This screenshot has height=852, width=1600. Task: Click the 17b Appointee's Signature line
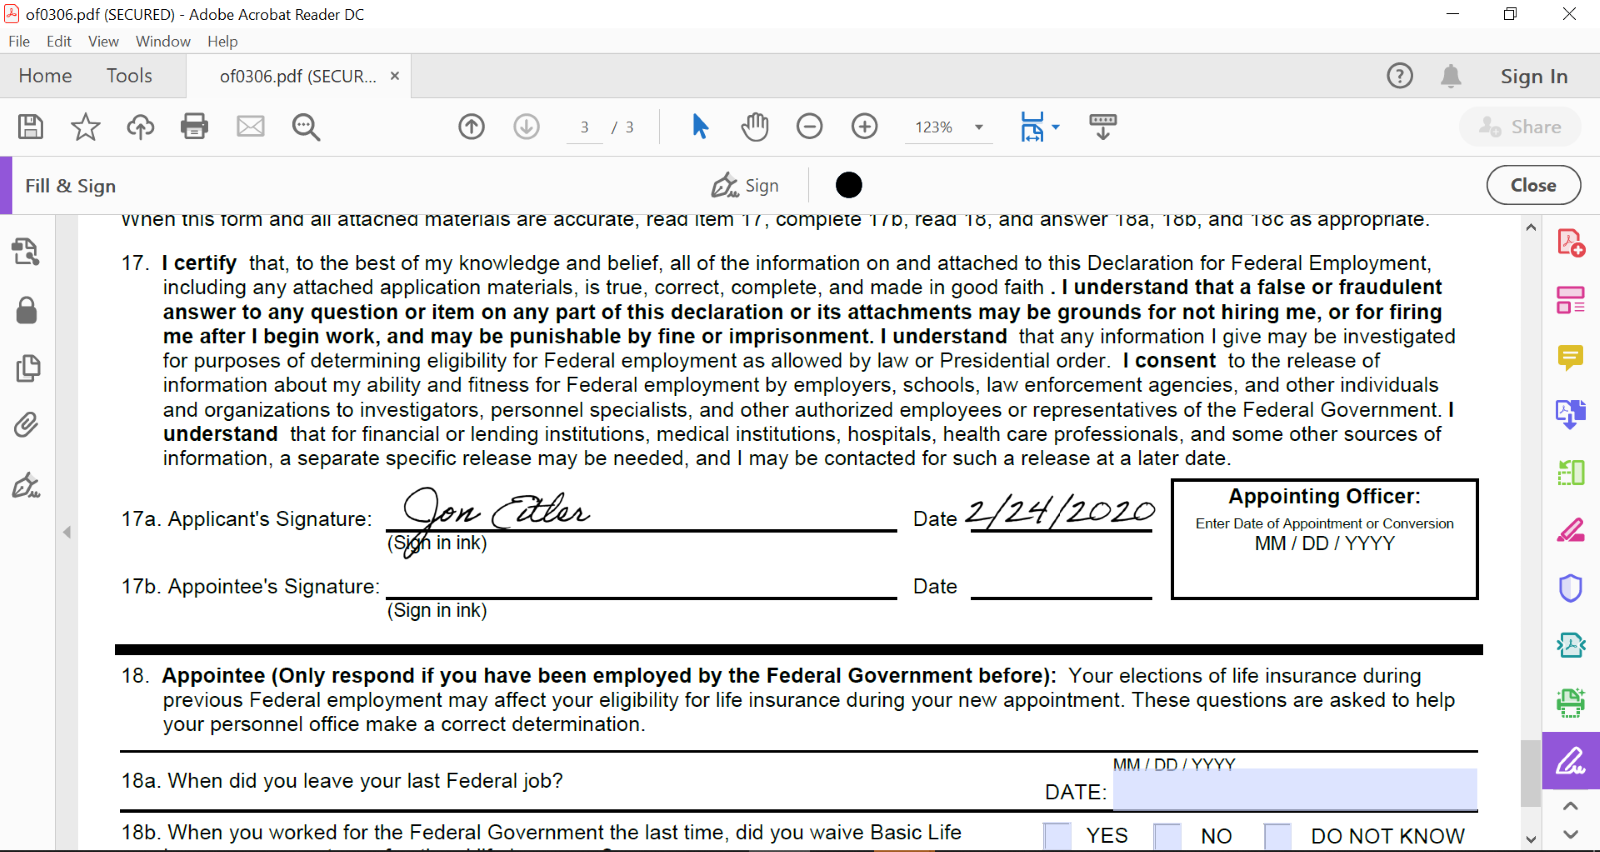point(642,586)
